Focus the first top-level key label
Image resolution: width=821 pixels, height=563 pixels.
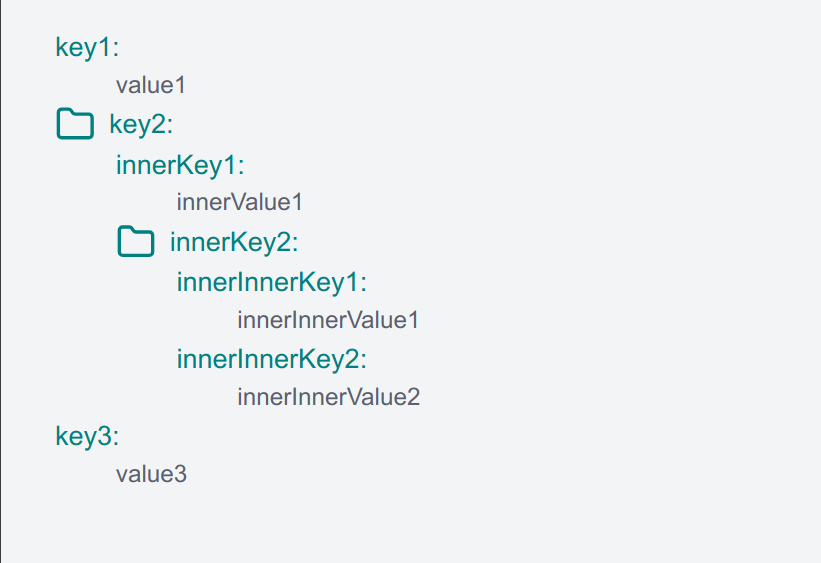[87, 48]
